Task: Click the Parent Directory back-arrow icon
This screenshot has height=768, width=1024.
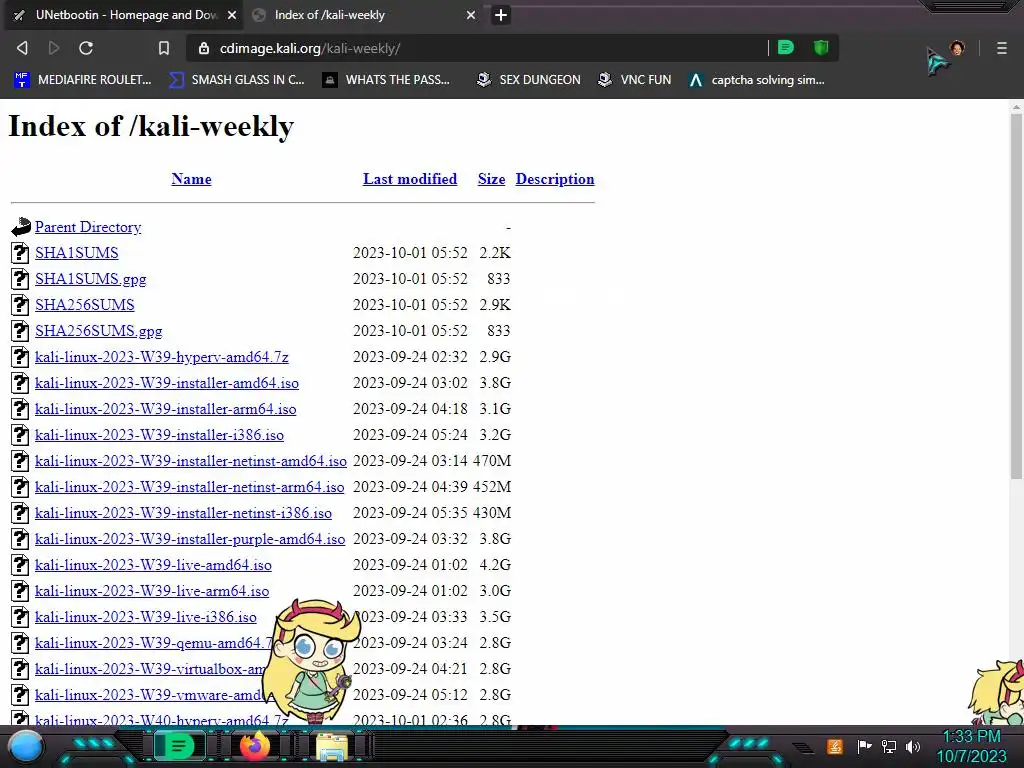Action: [x=21, y=227]
